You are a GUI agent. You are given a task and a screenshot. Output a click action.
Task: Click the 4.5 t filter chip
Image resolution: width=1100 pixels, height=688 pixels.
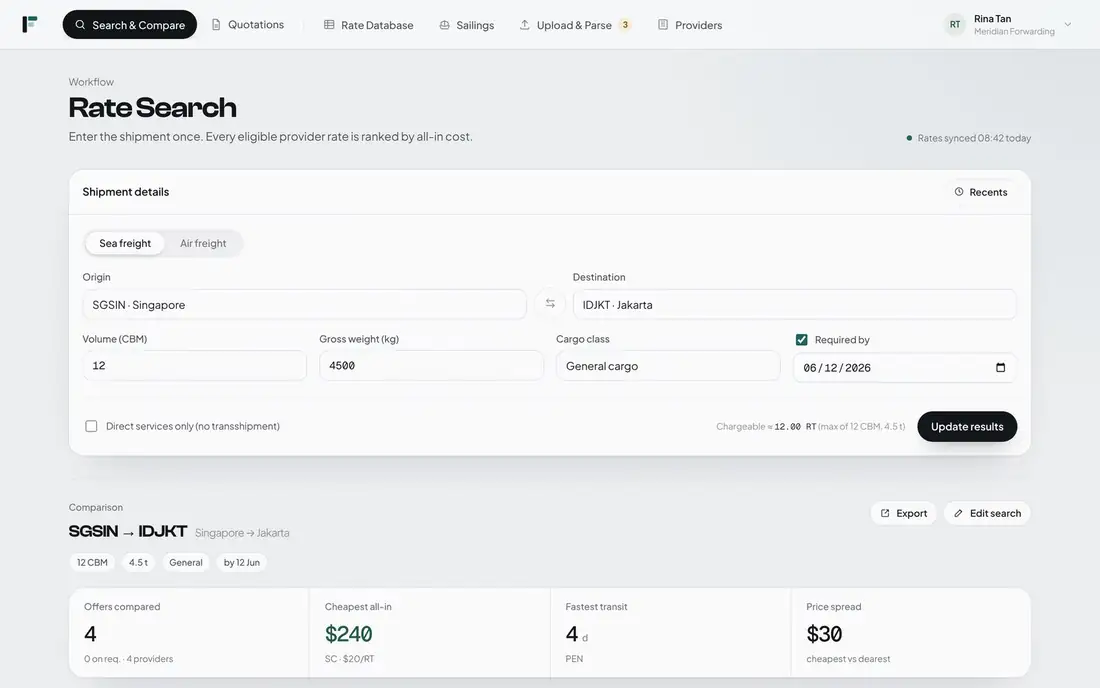tap(138, 562)
